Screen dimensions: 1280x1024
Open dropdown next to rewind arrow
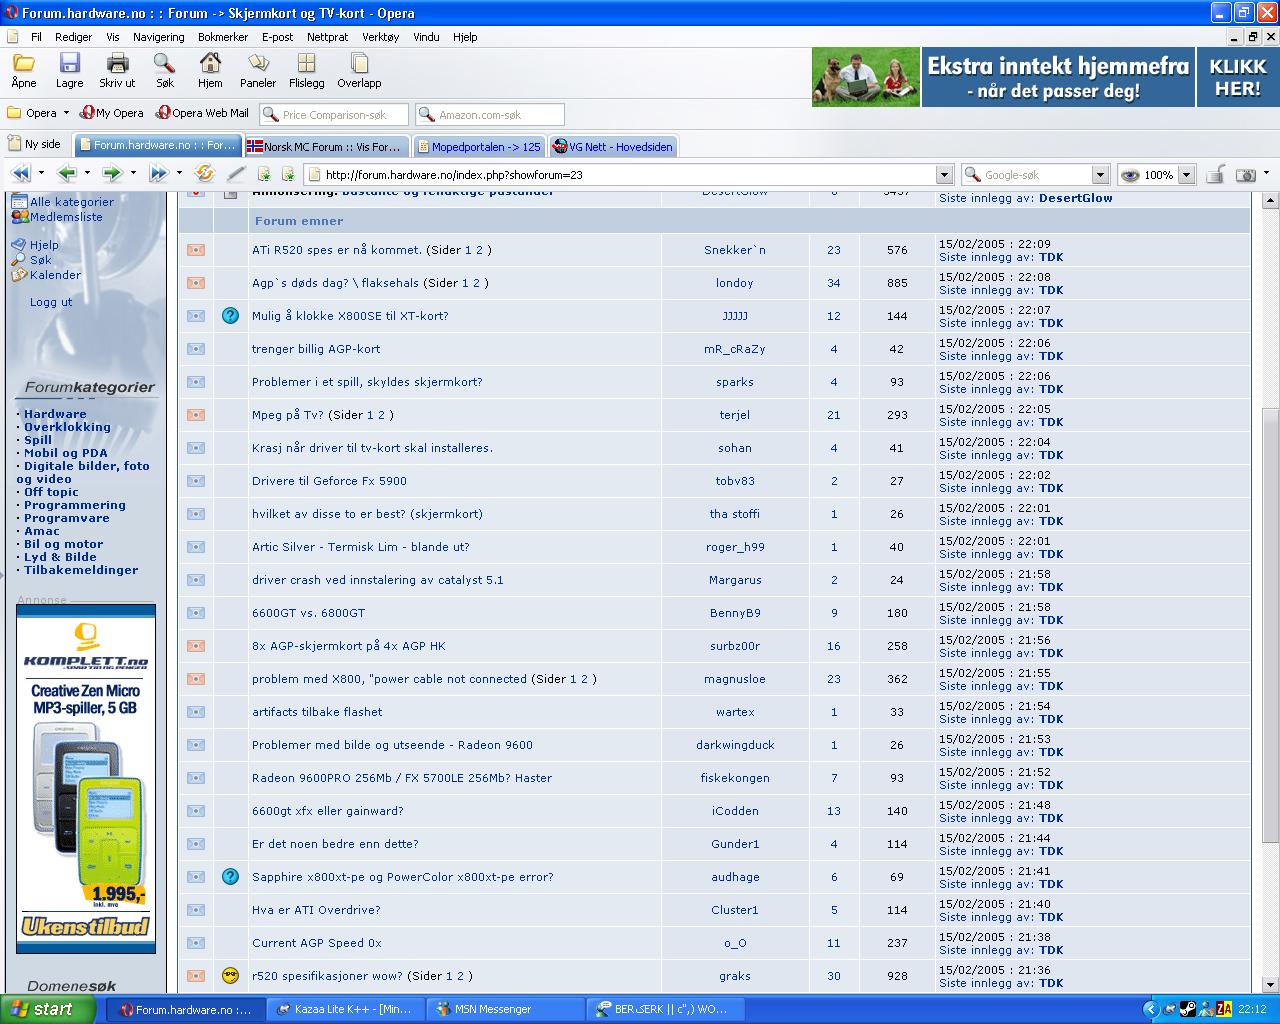42,174
